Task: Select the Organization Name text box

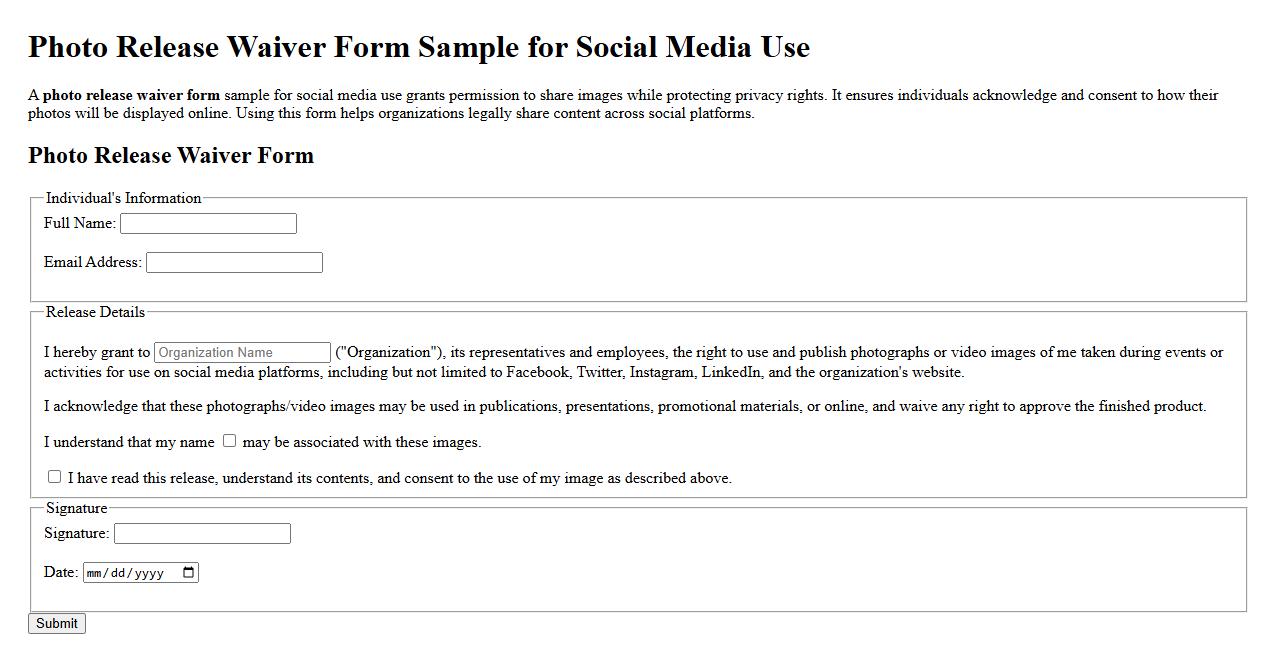Action: coord(242,352)
